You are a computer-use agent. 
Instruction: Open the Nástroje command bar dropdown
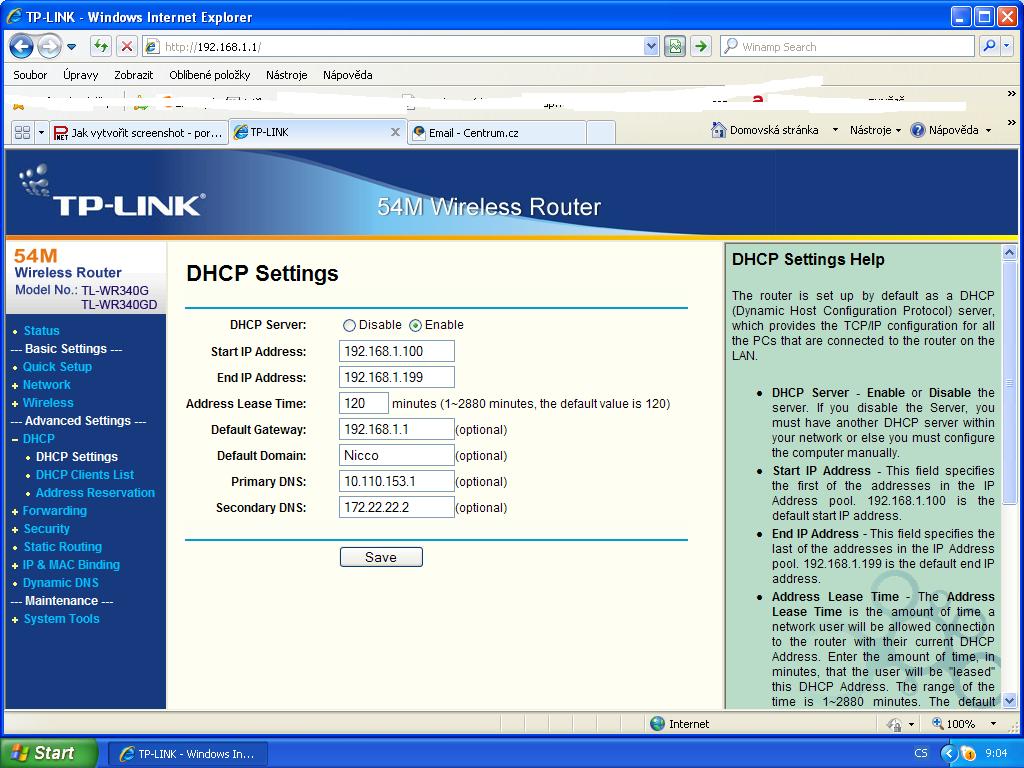(x=875, y=130)
